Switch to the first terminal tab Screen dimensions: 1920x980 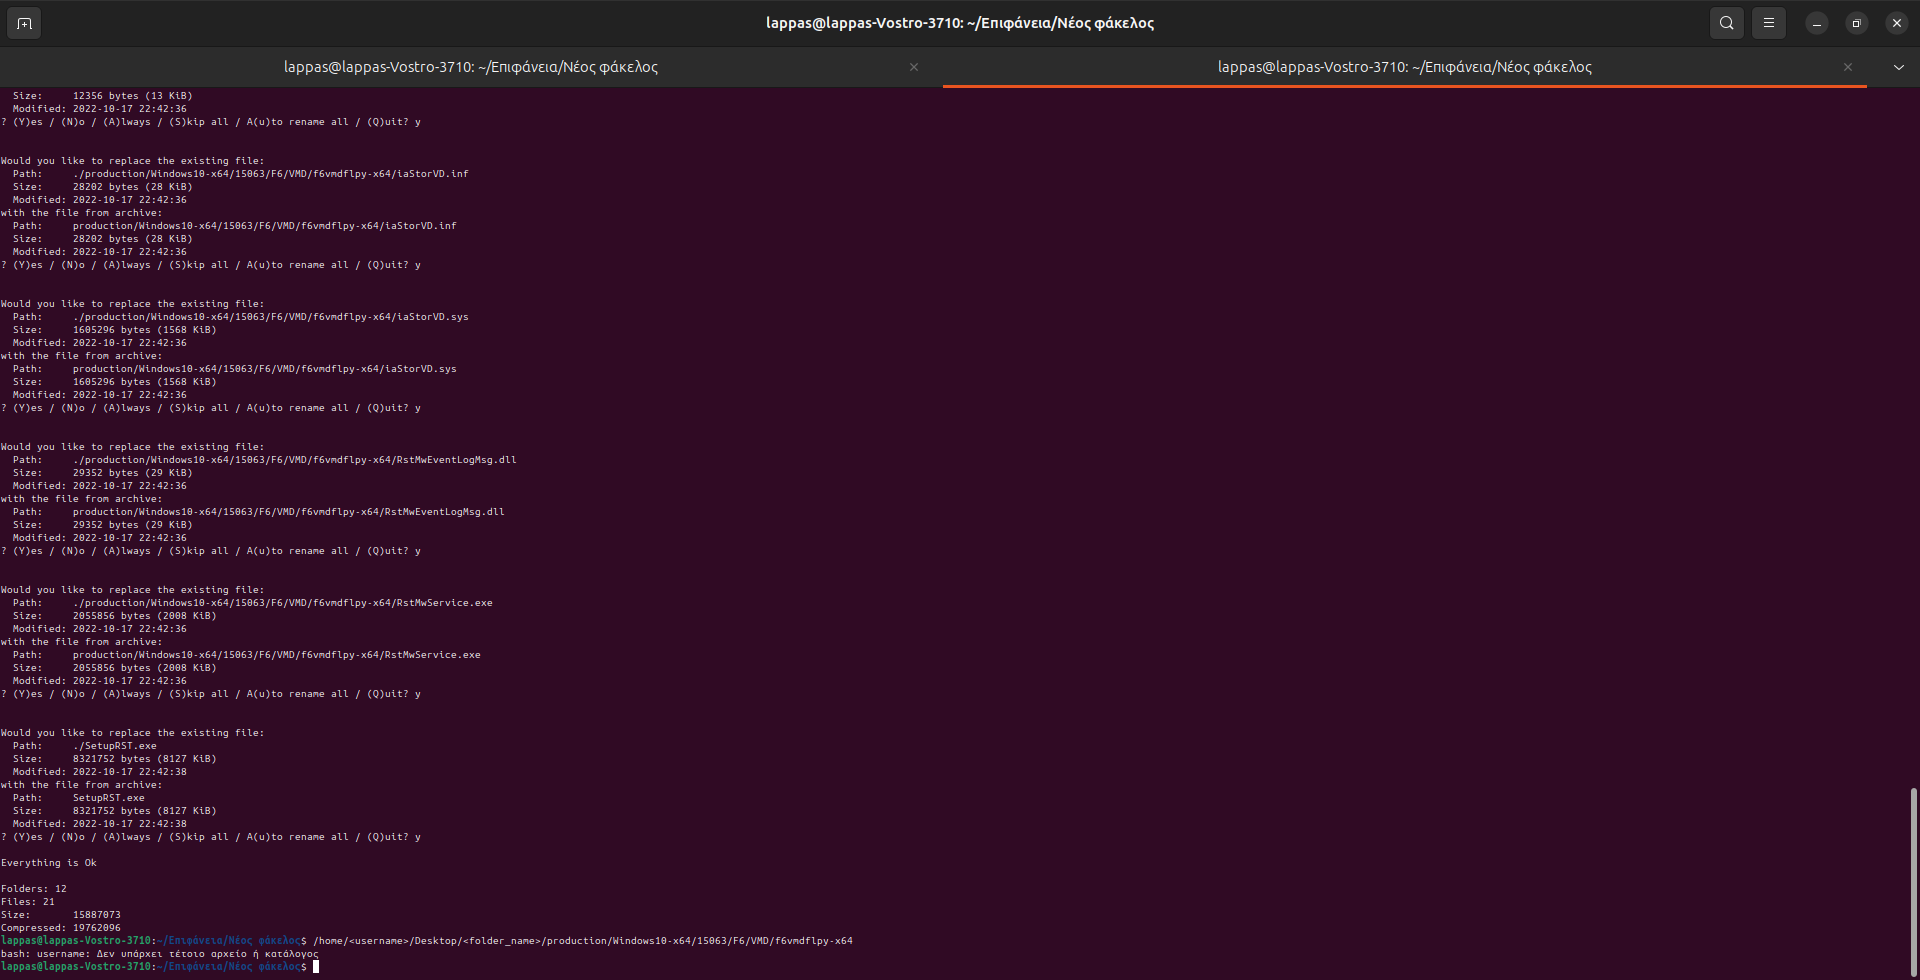click(x=470, y=67)
